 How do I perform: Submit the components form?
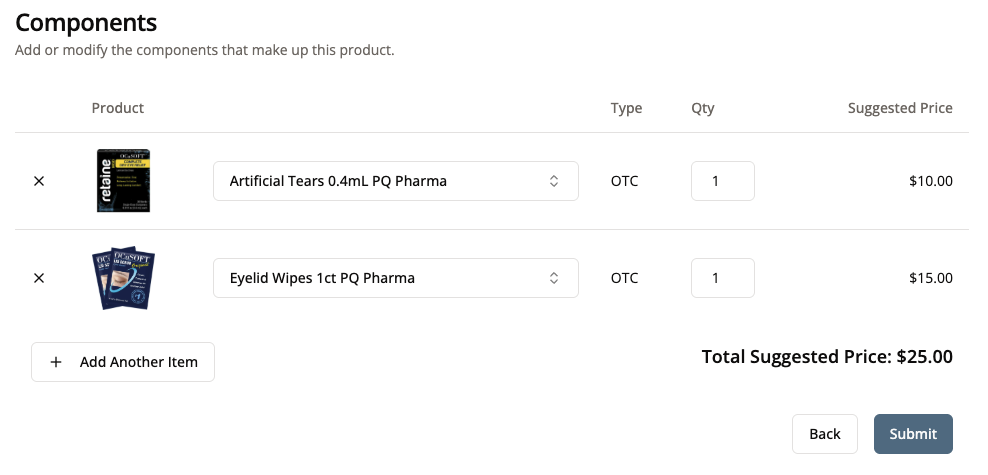pos(913,434)
